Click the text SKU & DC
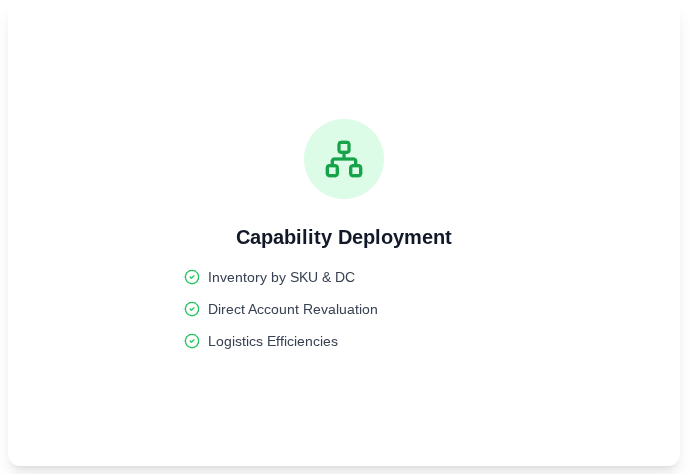The width and height of the screenshot is (695, 474). pos(322,277)
